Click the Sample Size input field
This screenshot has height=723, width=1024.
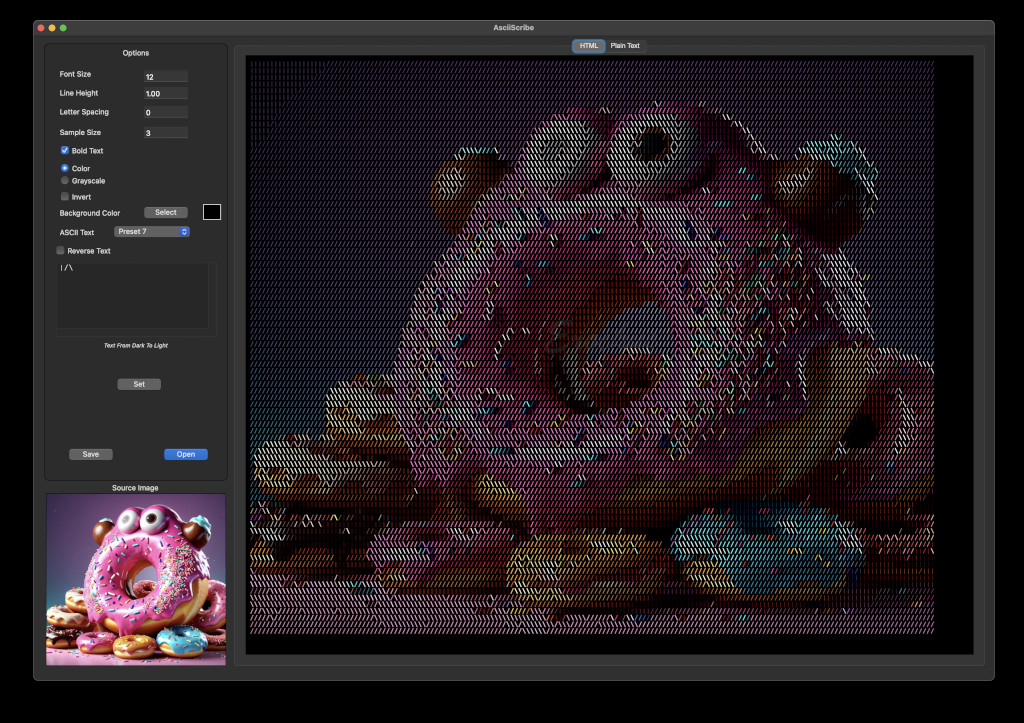[x=166, y=133]
